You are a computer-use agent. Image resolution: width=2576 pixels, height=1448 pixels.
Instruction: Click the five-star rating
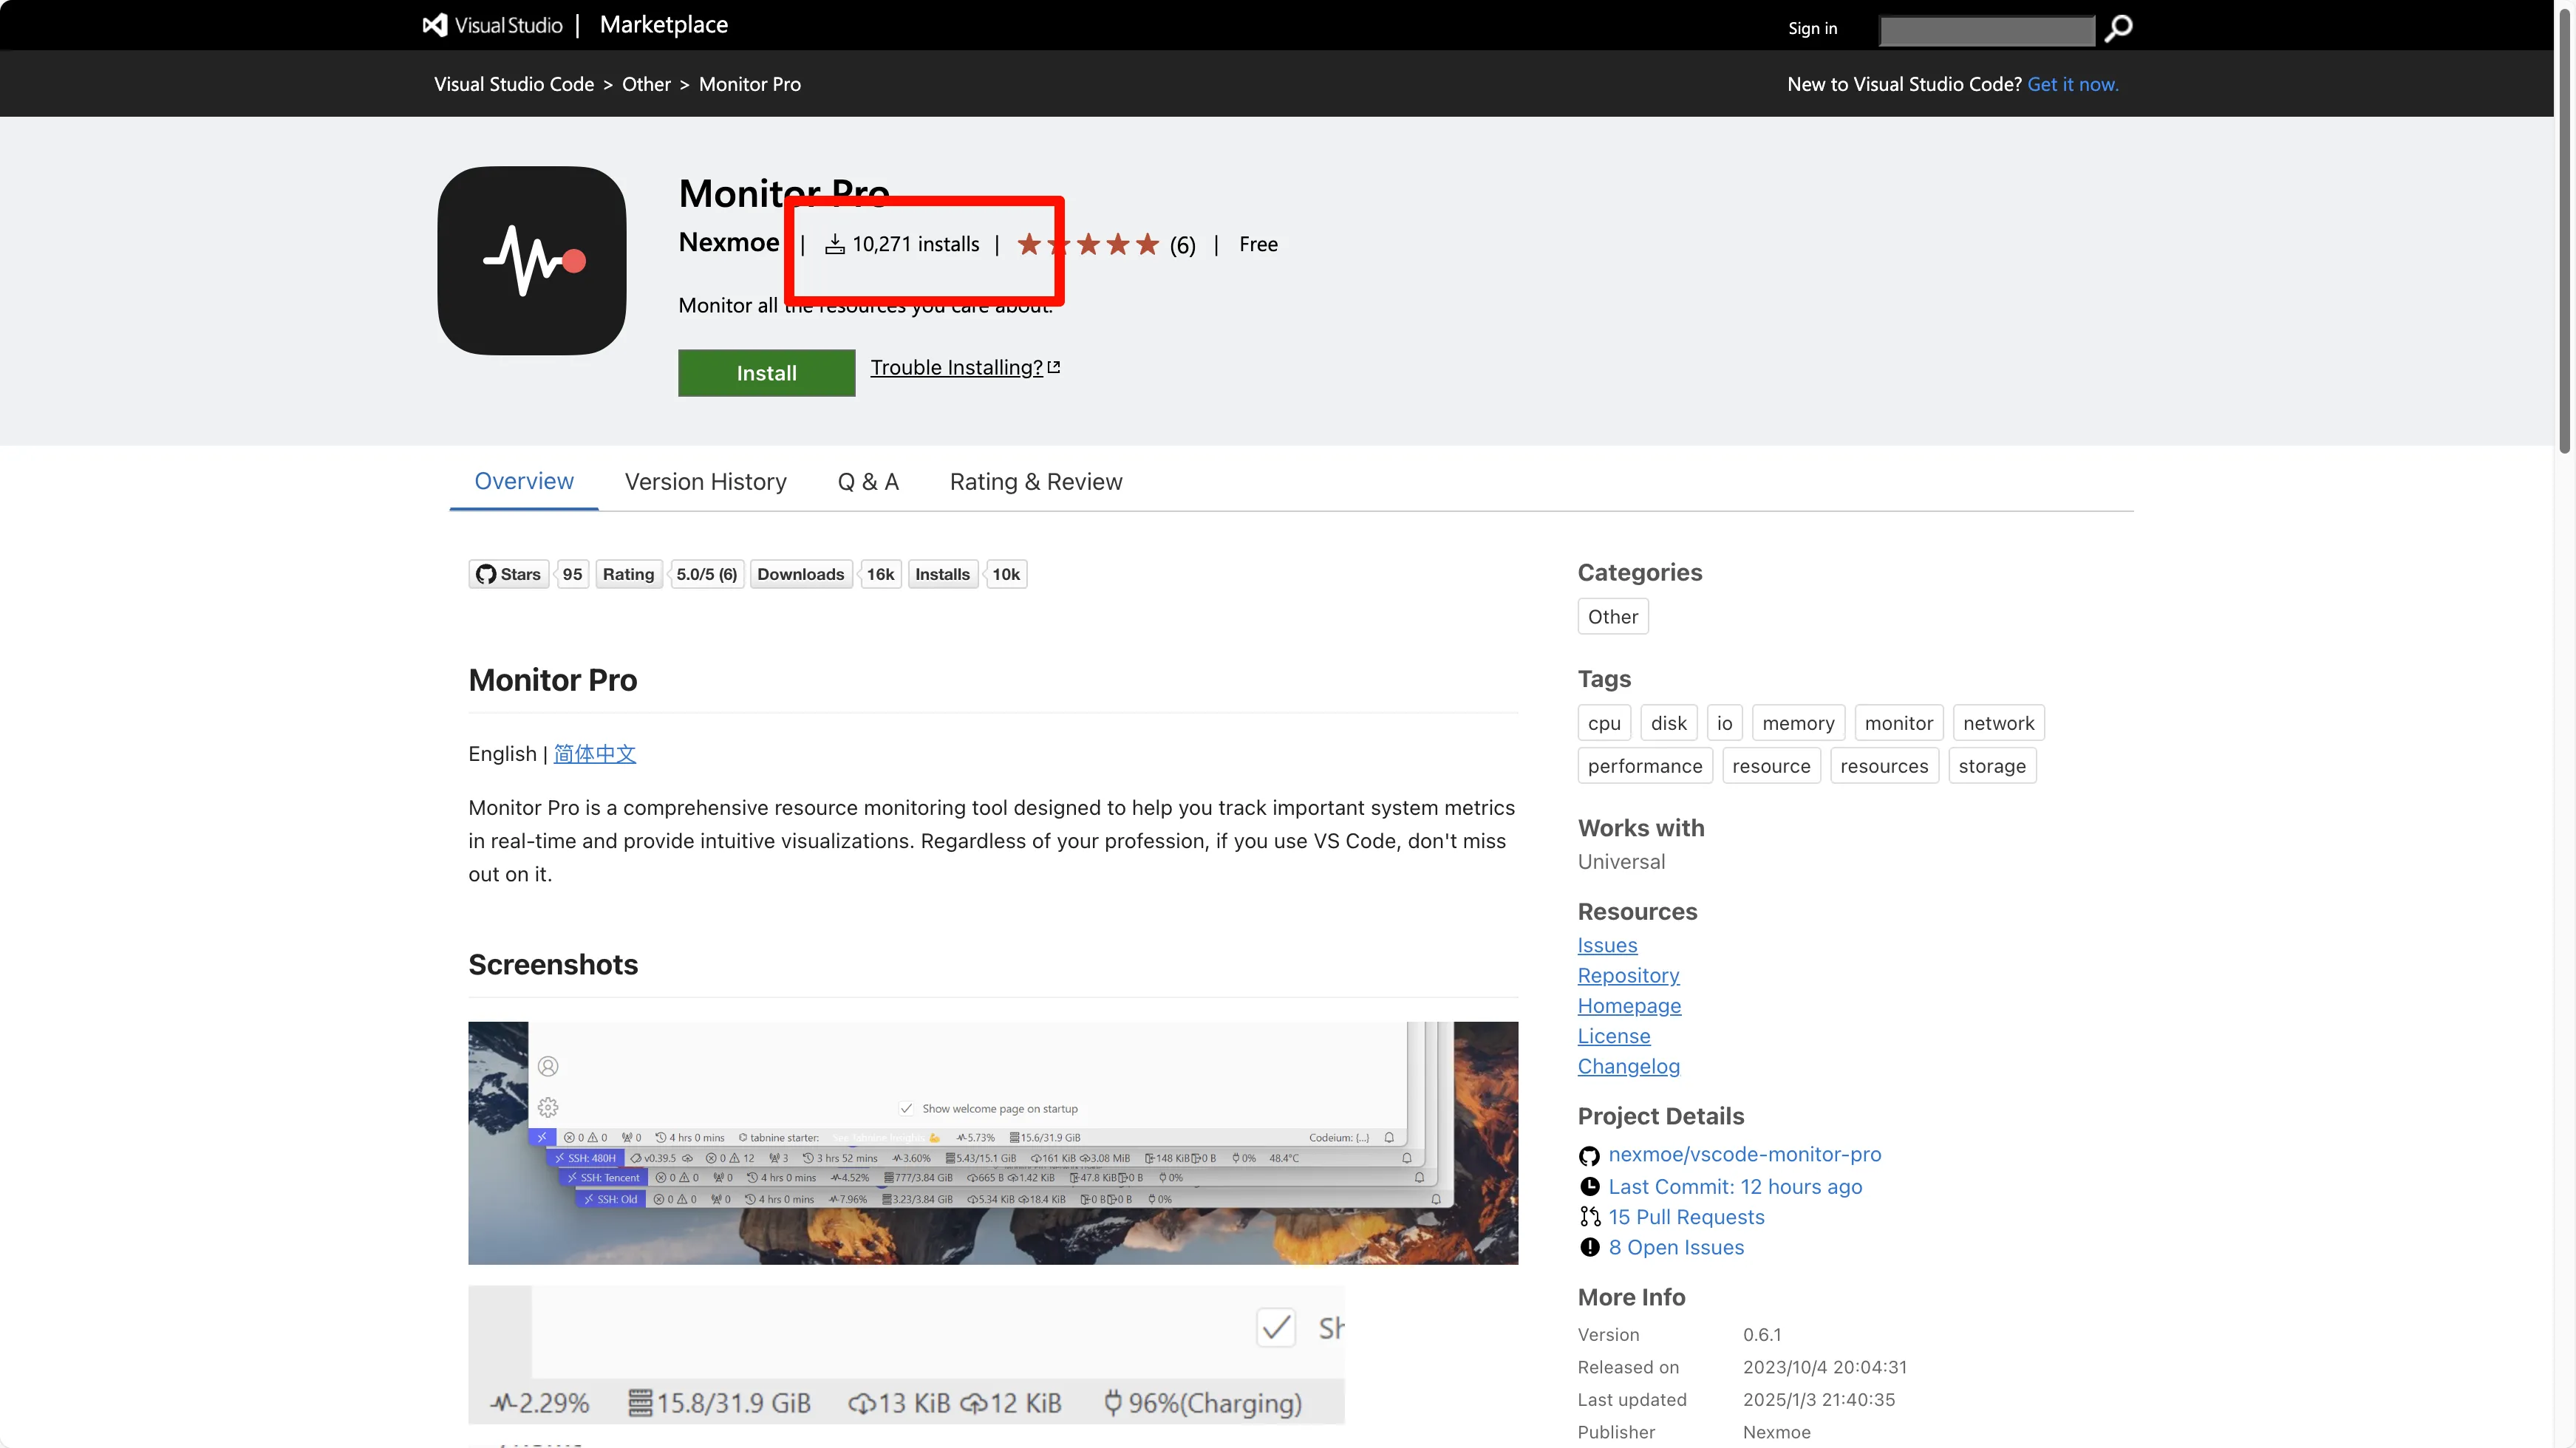[x=1088, y=244]
